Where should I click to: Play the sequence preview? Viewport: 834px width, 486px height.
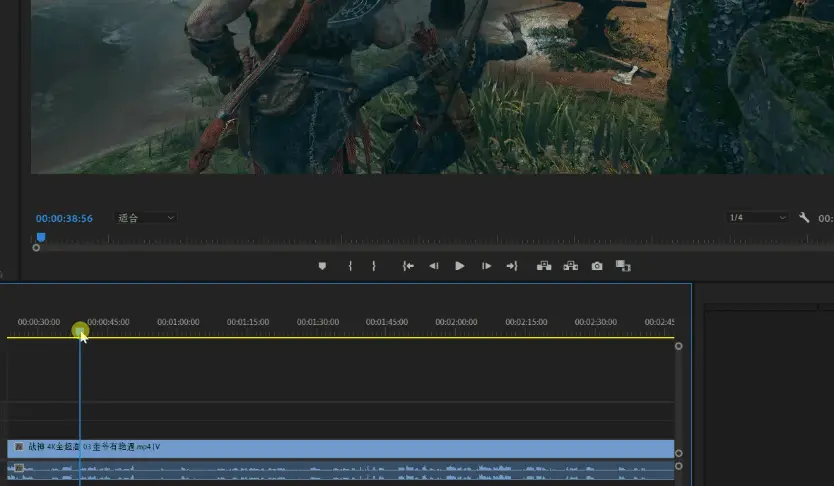460,266
